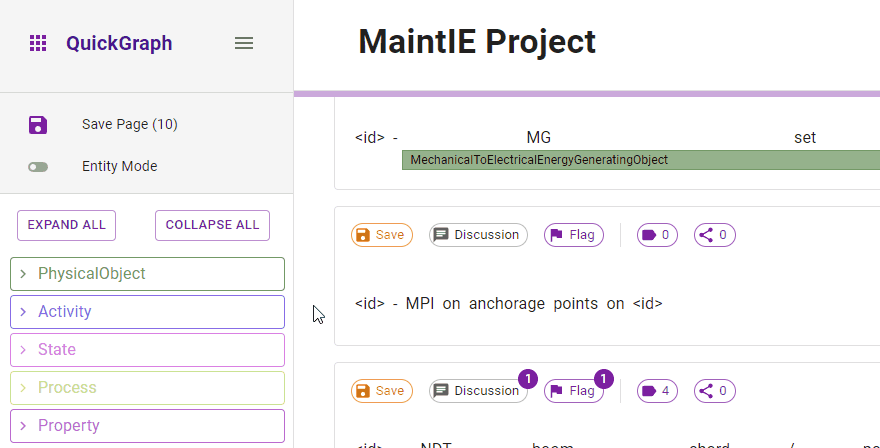
Task: Click the Save Page floppy disk icon
Action: [x=38, y=124]
